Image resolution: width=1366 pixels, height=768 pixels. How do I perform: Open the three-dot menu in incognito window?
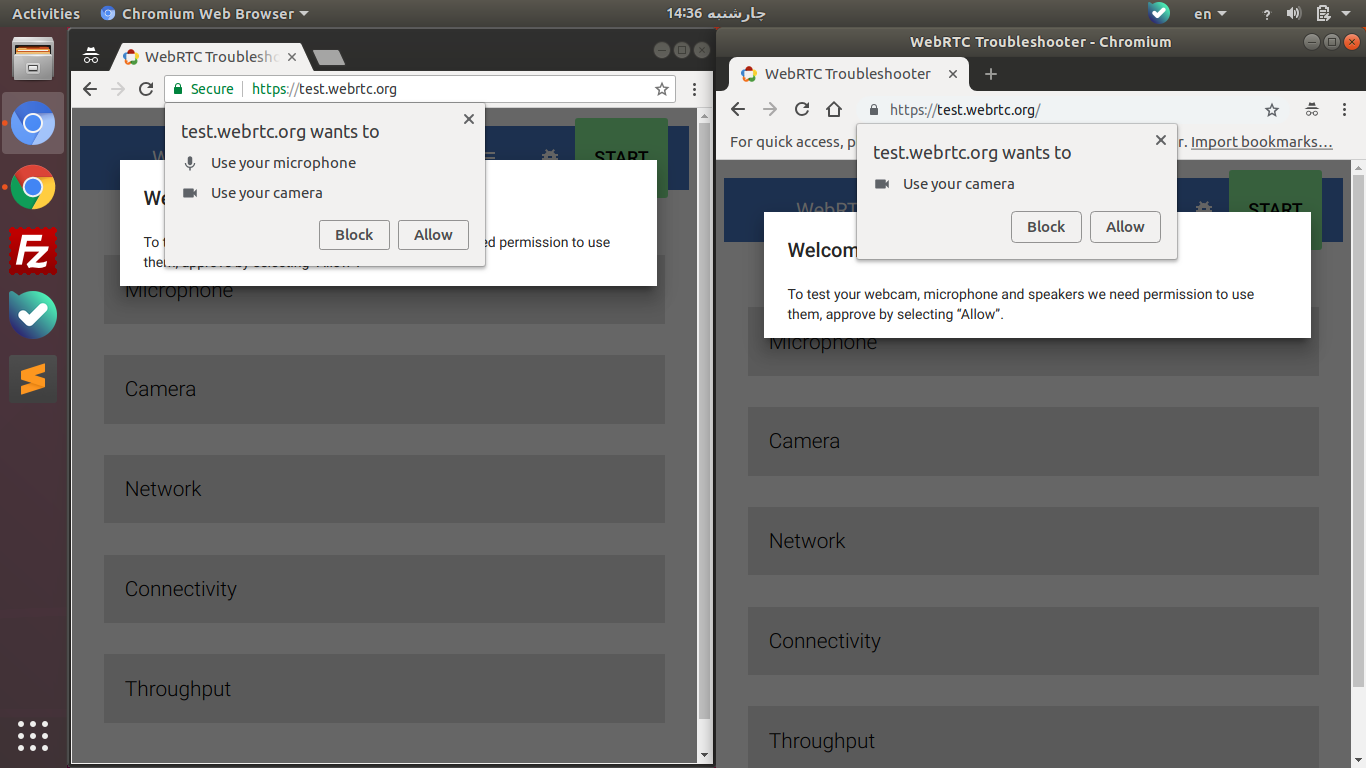point(694,89)
